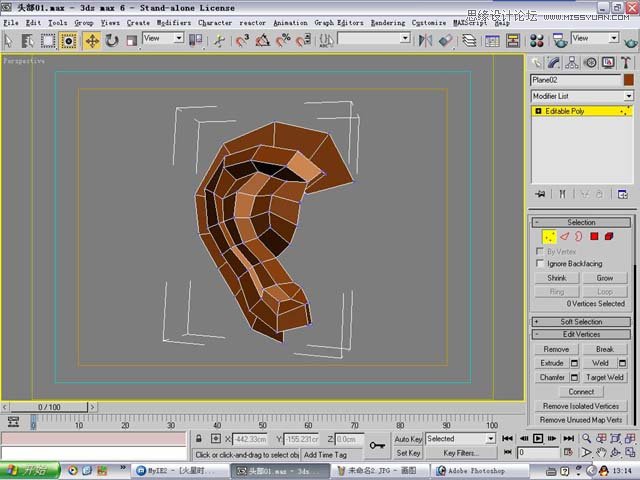The image size is (640, 480).
Task: Select Border sub-object level
Action: (578, 236)
